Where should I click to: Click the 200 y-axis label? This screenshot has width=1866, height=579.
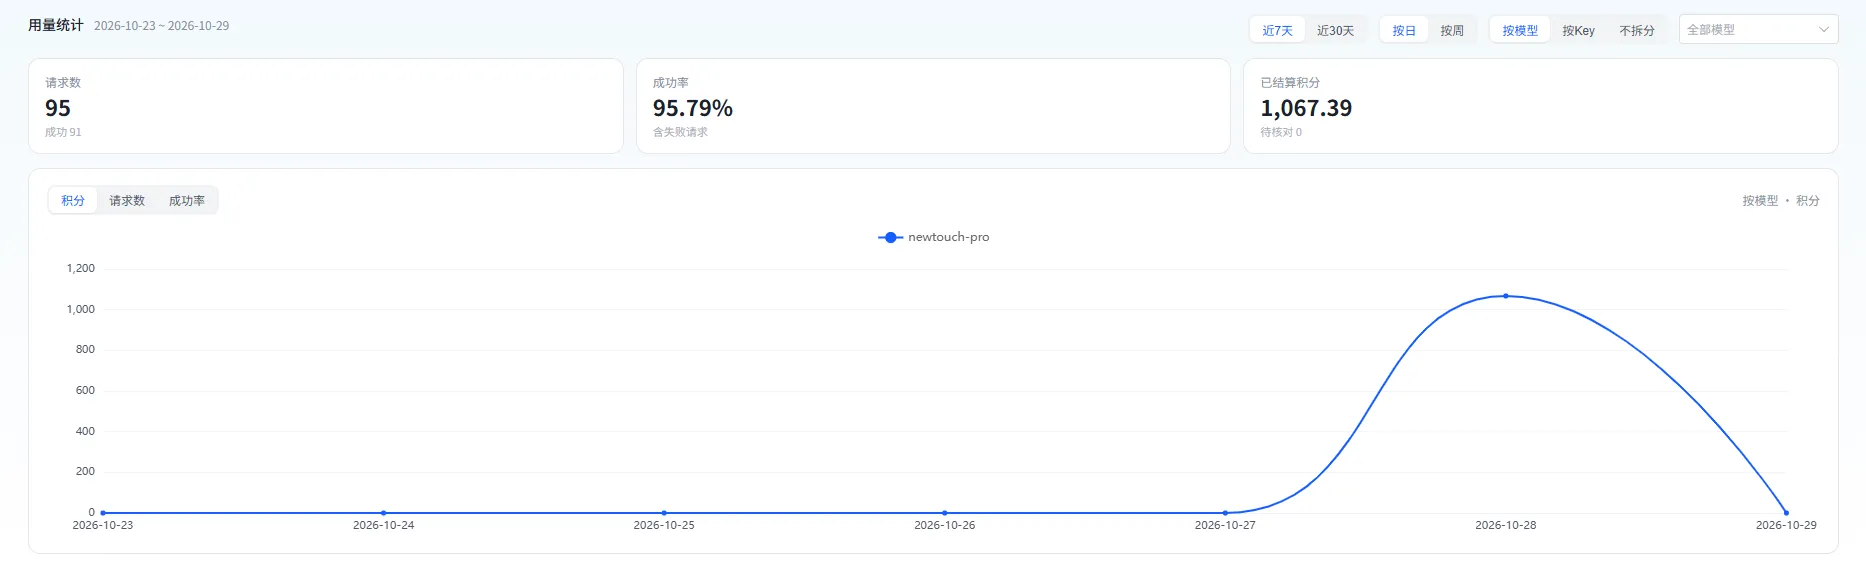(85, 471)
